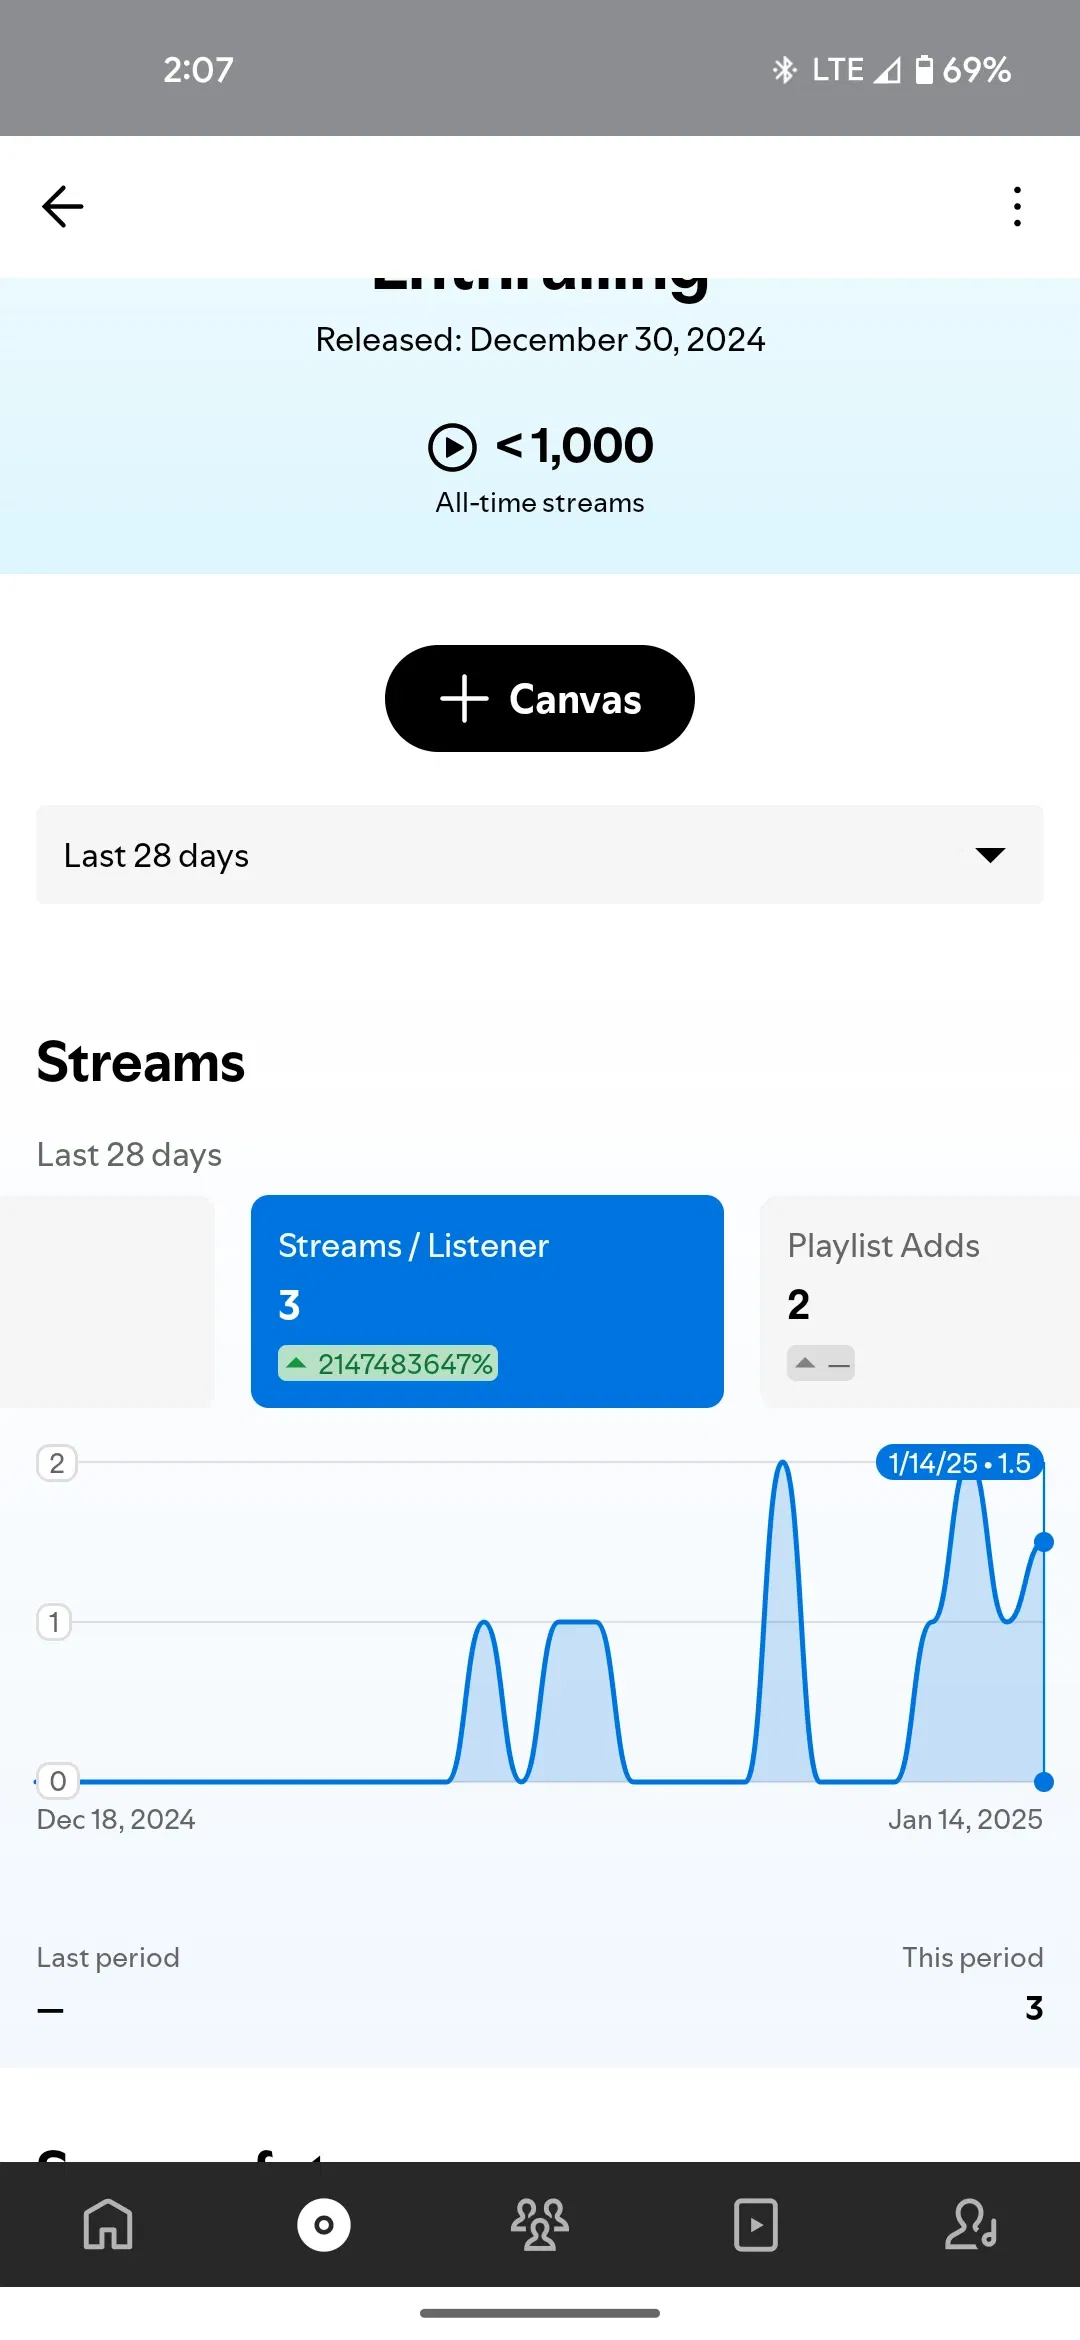Tap the battery indicator in status bar
The width and height of the screenshot is (1080, 2340).
[924, 70]
